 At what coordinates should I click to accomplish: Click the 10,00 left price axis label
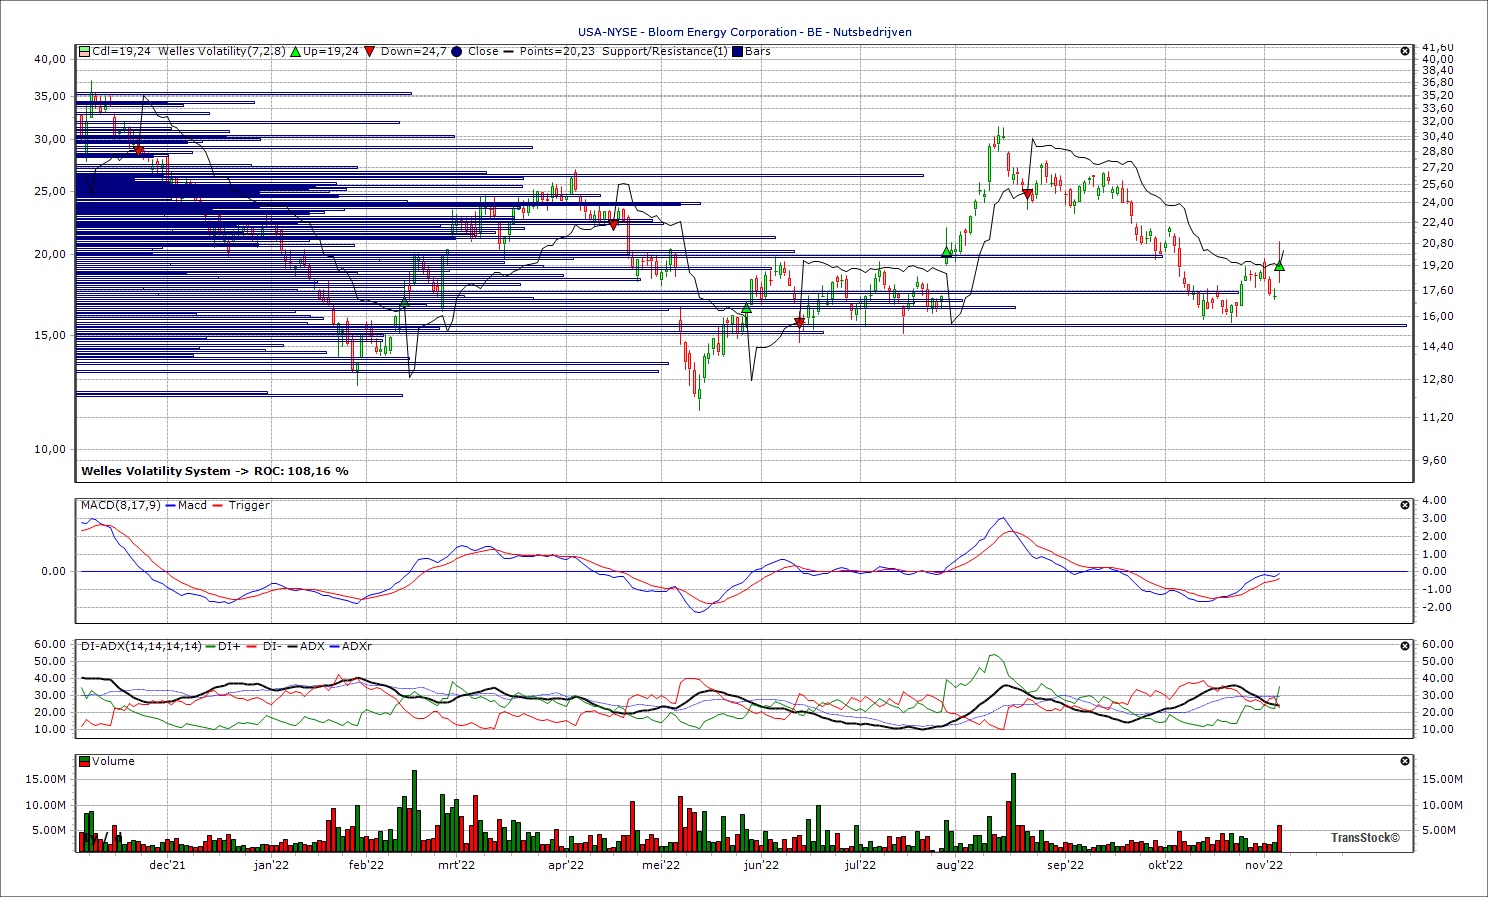50,449
